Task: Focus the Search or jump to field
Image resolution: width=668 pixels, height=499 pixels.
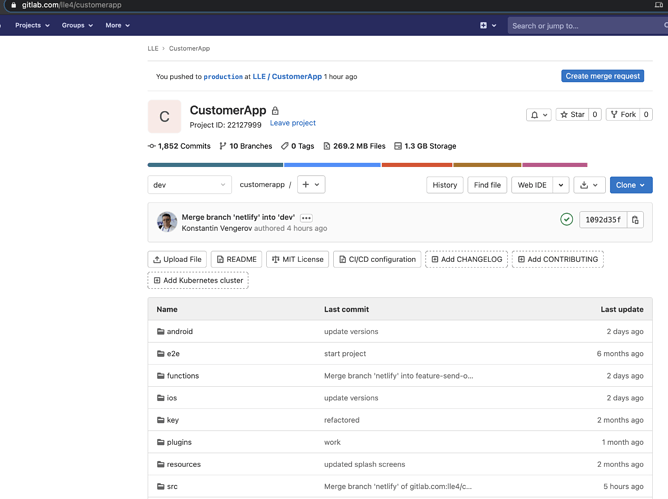Action: (587, 26)
